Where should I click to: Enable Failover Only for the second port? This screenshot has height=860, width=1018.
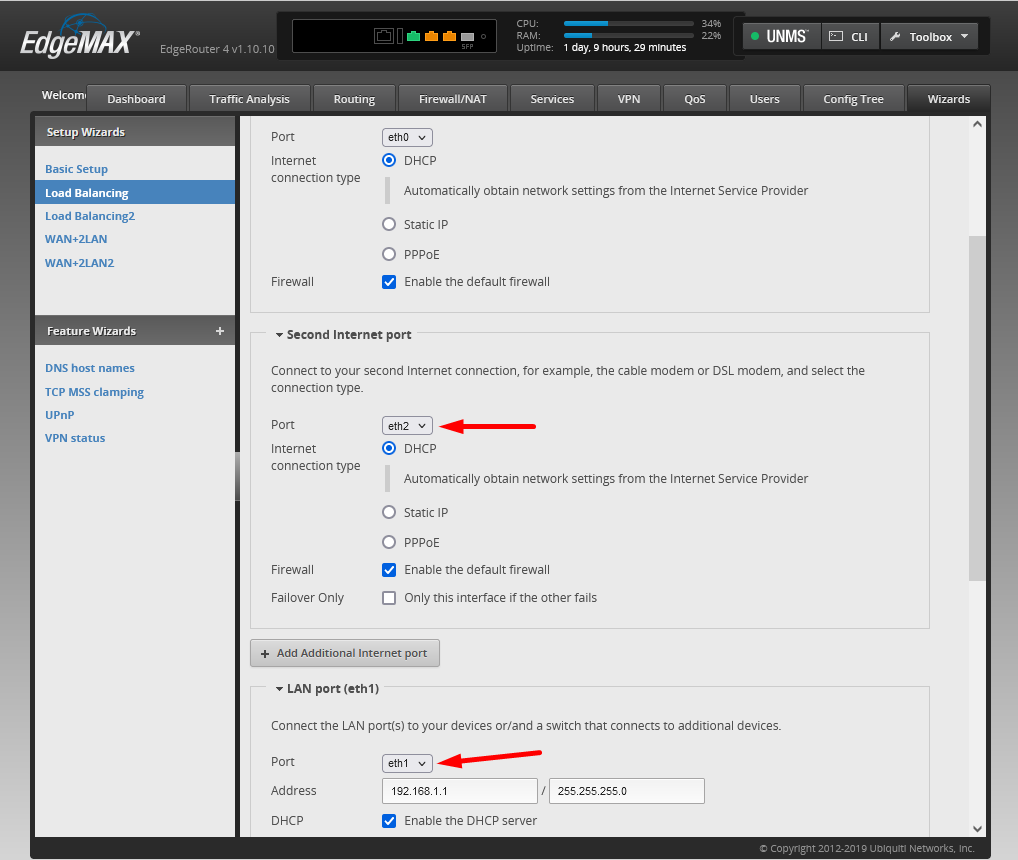click(389, 598)
